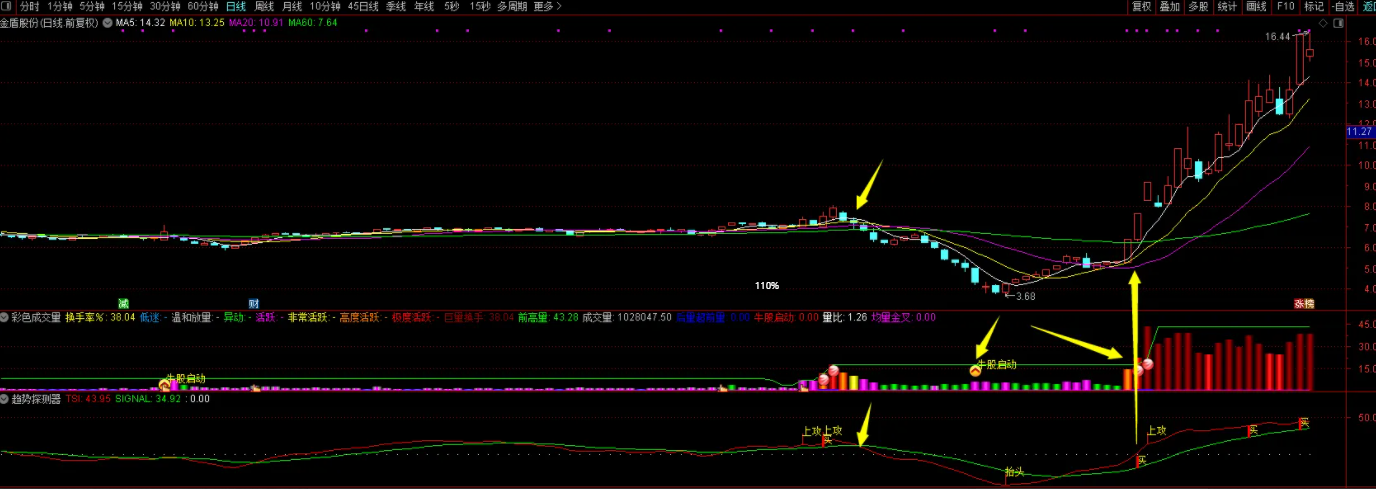Image resolution: width=1376 pixels, height=489 pixels.
Task: Select the 15秒 period tab
Action: point(480,6)
